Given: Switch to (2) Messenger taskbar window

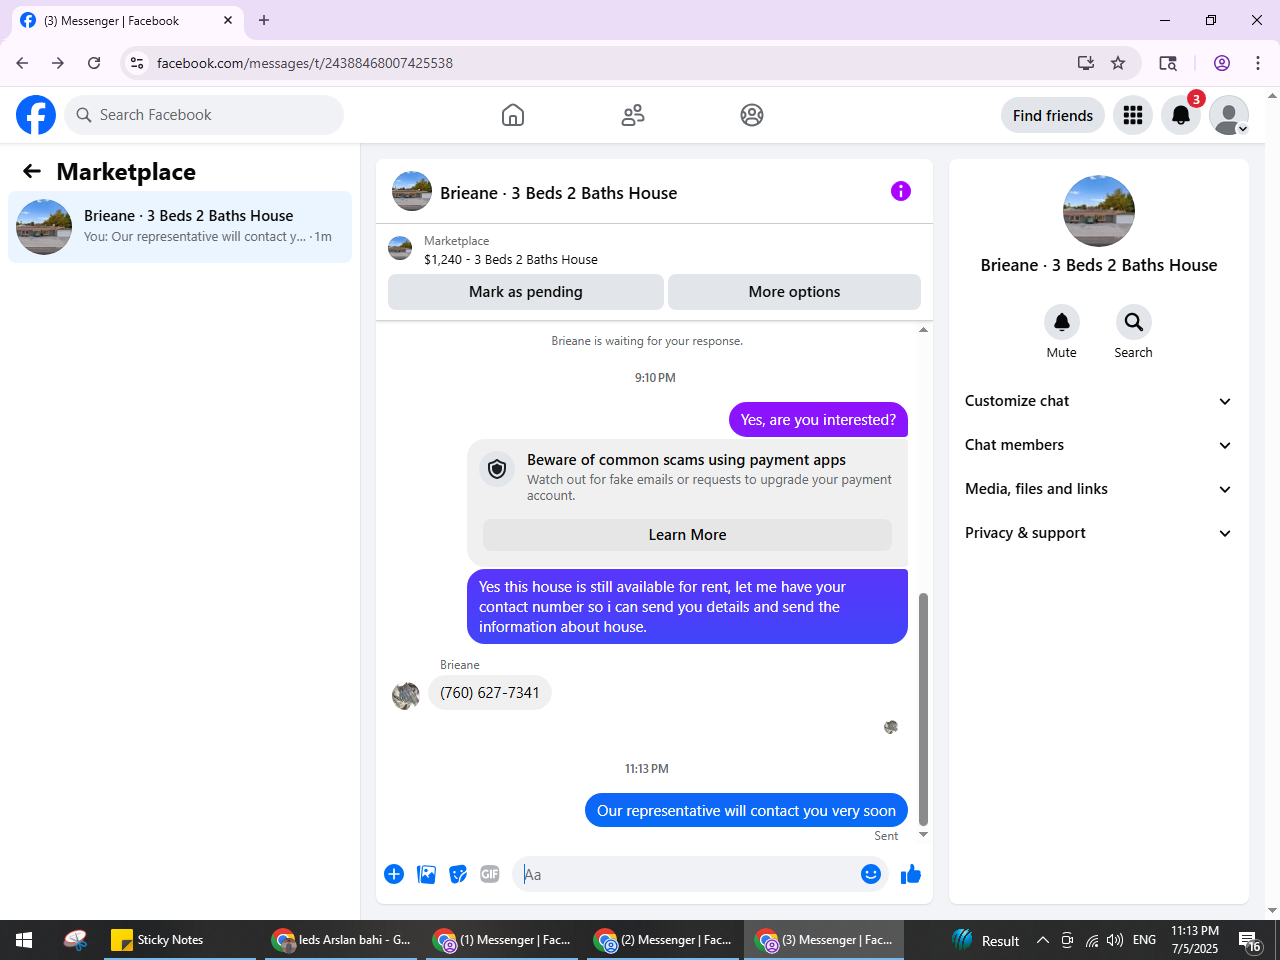Looking at the screenshot, I should click(664, 940).
